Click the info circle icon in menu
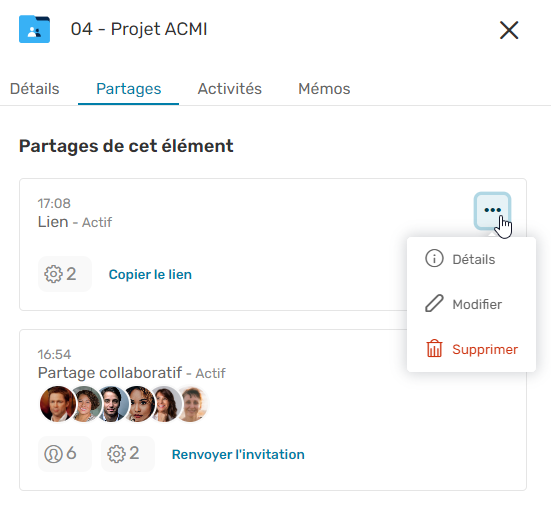 click(x=434, y=259)
